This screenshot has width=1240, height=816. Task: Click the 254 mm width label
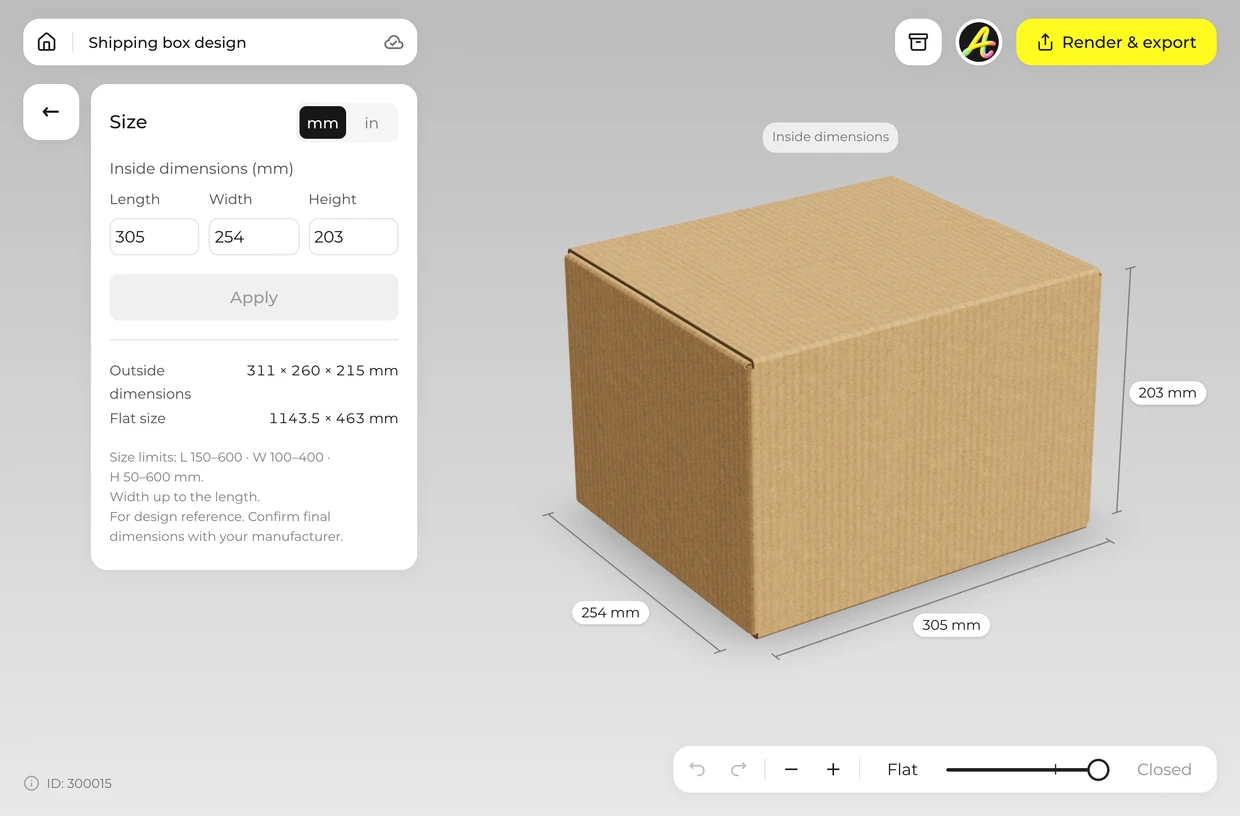(610, 612)
